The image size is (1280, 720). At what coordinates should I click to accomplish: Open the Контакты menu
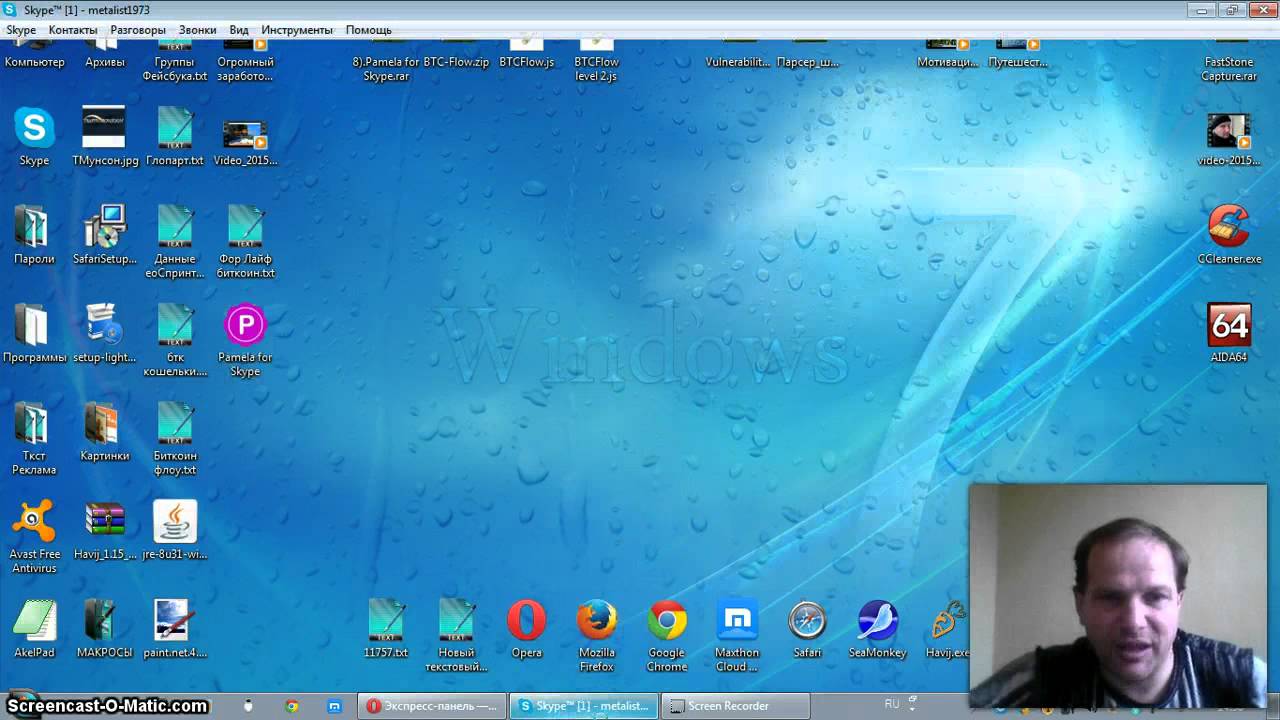(x=73, y=30)
